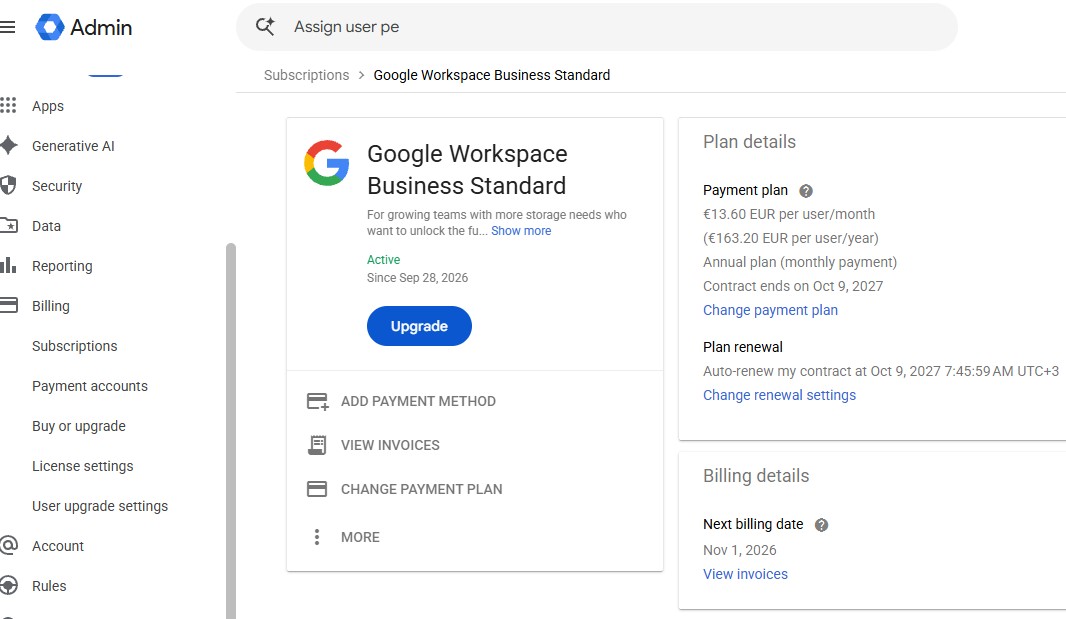Viewport: 1066px width, 619px height.
Task: Click the Generative AI sparkle icon
Action: click(x=9, y=146)
